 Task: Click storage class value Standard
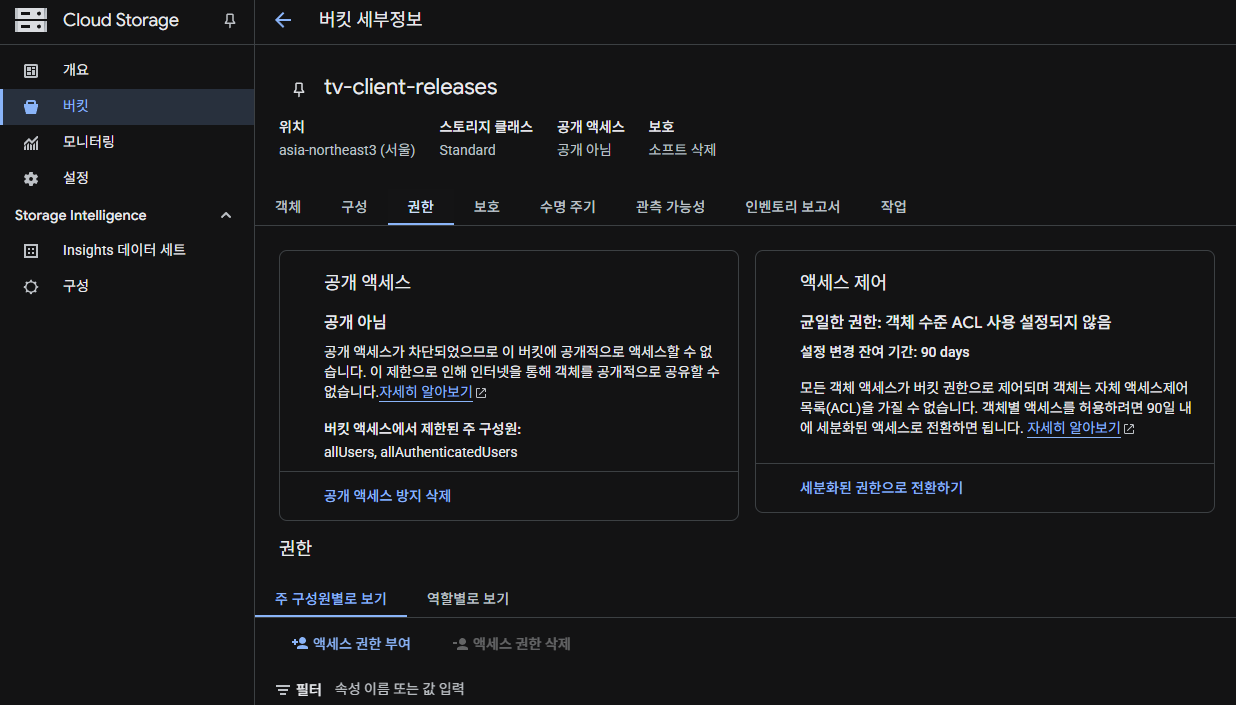click(x=467, y=150)
